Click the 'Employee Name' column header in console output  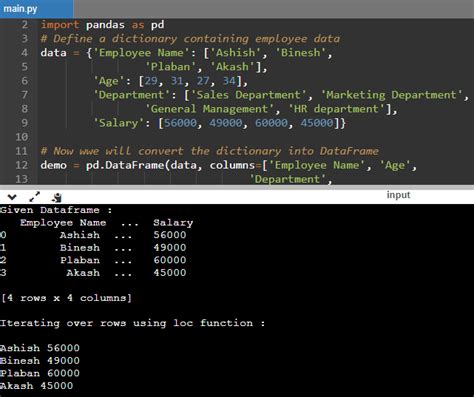tap(63, 223)
